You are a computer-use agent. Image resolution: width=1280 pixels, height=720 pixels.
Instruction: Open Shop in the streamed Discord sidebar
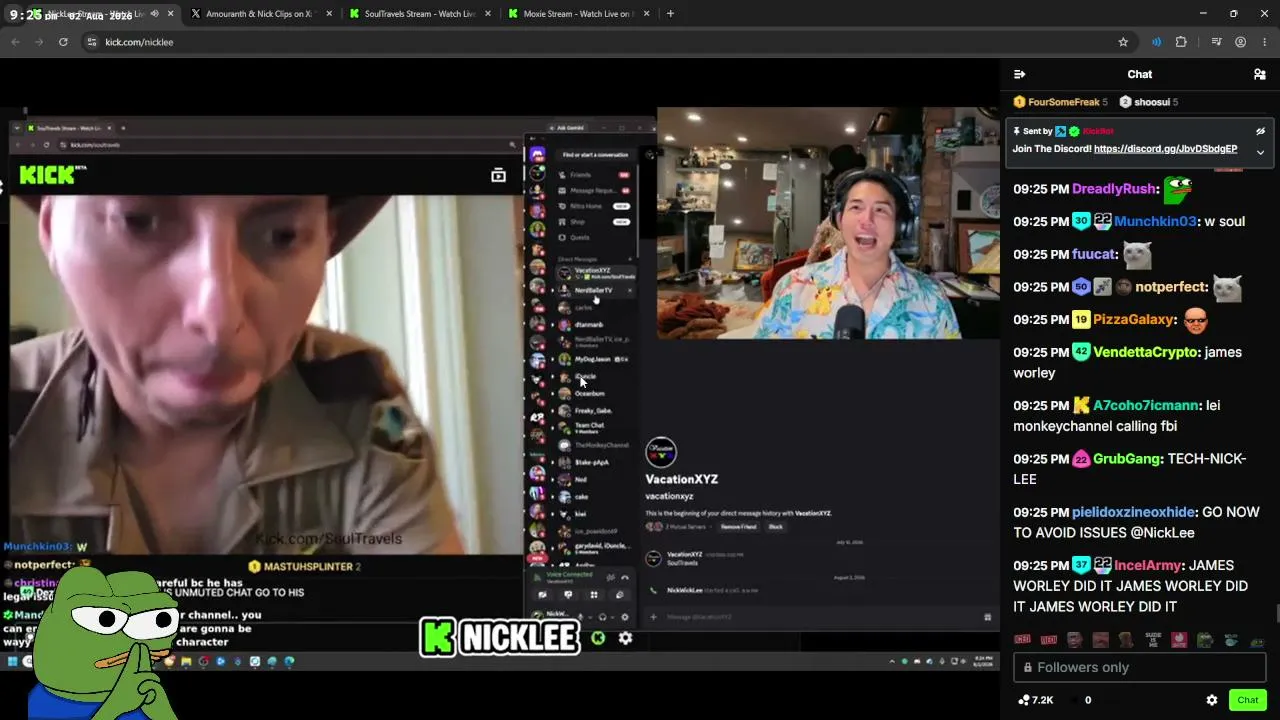[595, 222]
